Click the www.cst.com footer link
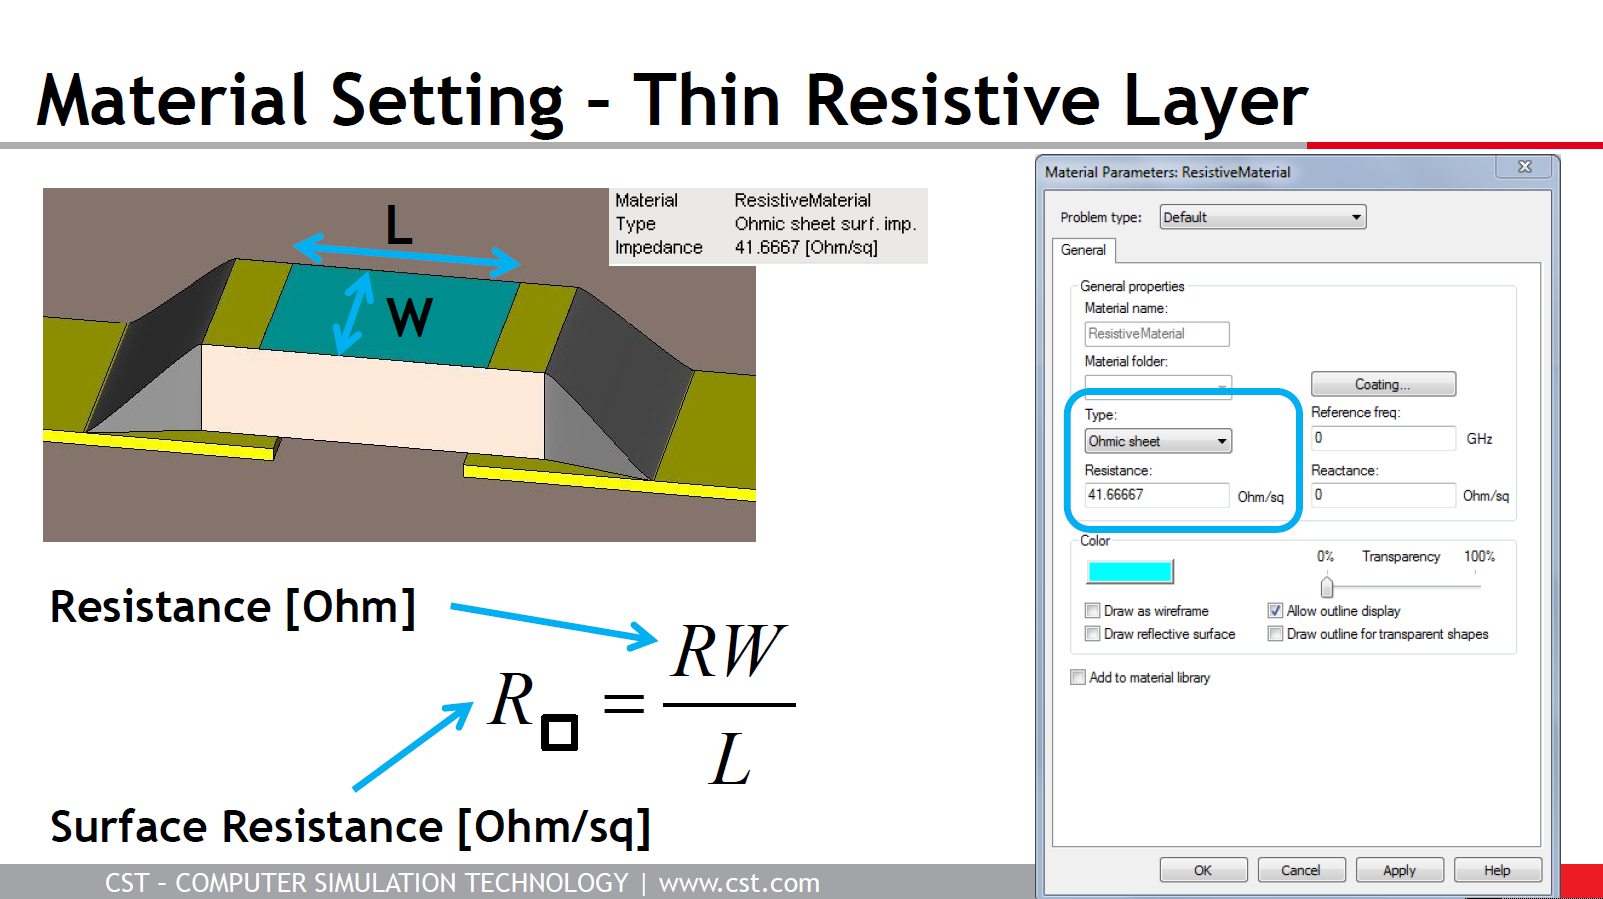The image size is (1603, 899). click(x=739, y=883)
